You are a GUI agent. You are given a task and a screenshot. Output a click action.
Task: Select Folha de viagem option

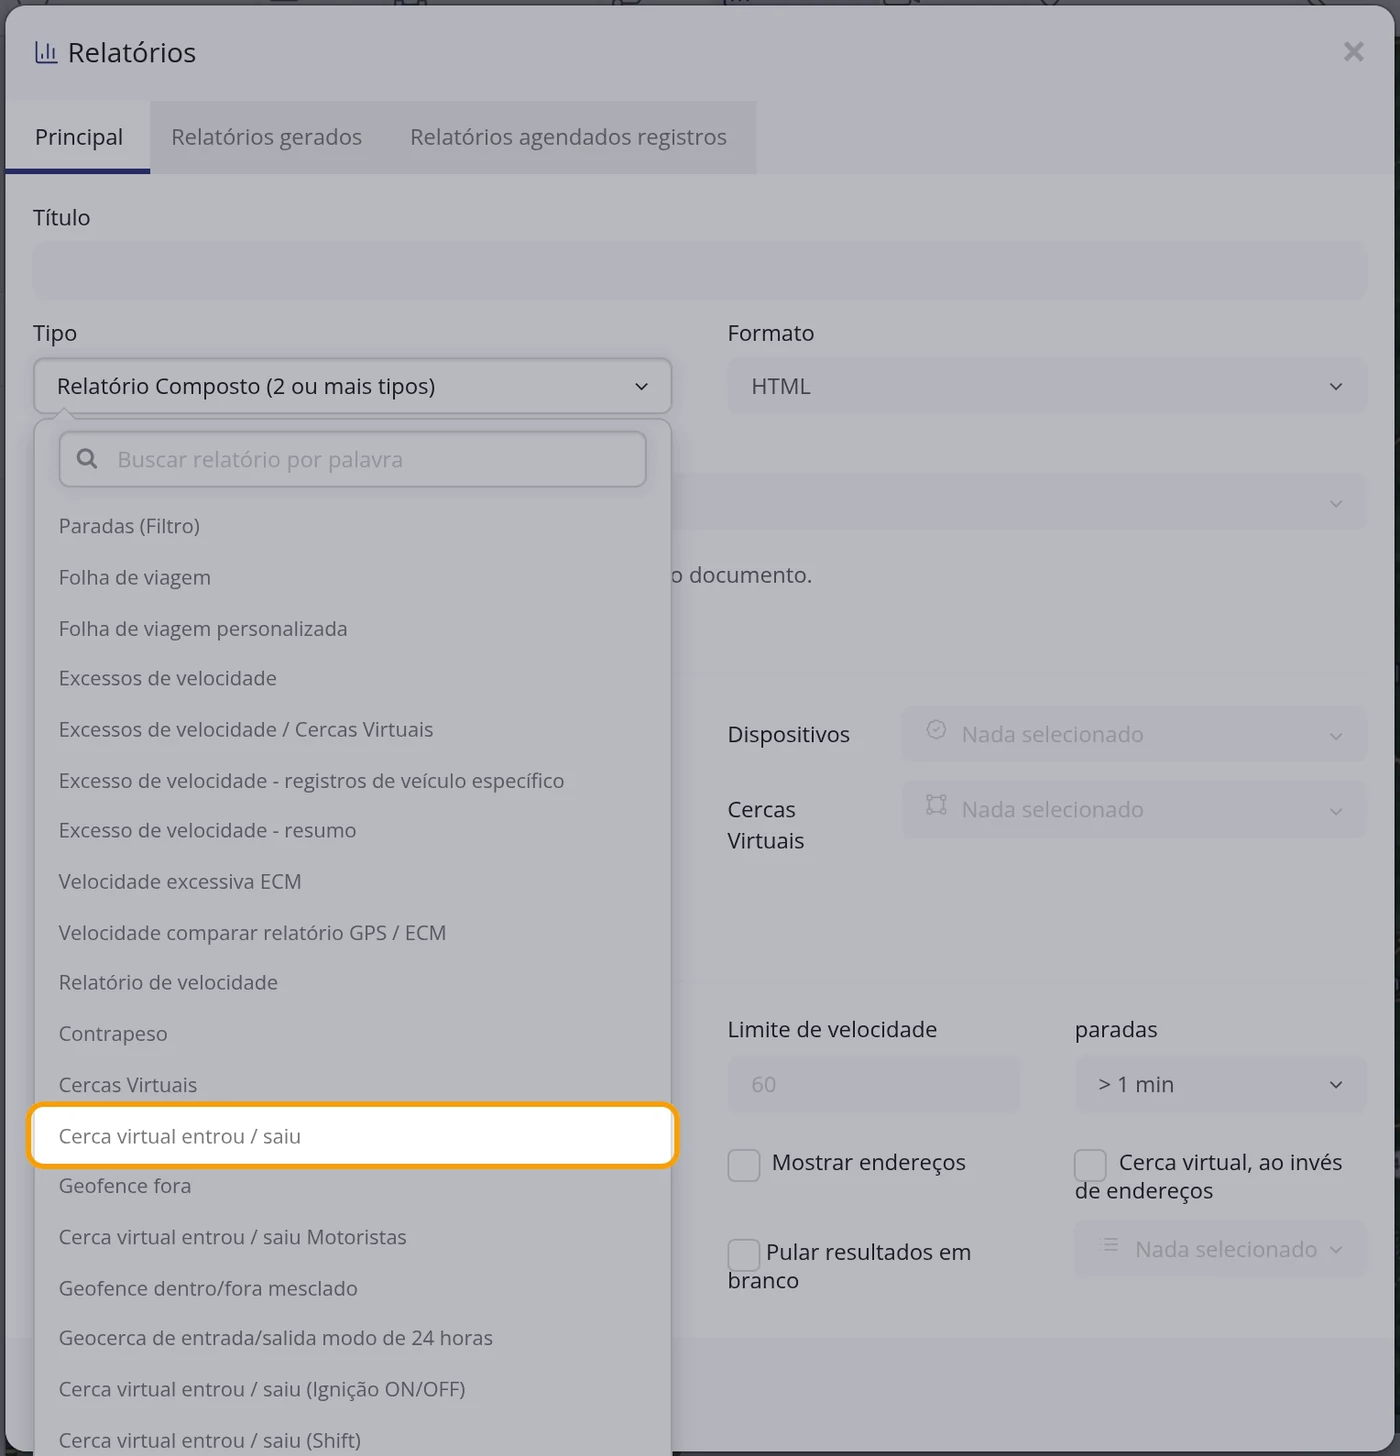click(353, 577)
